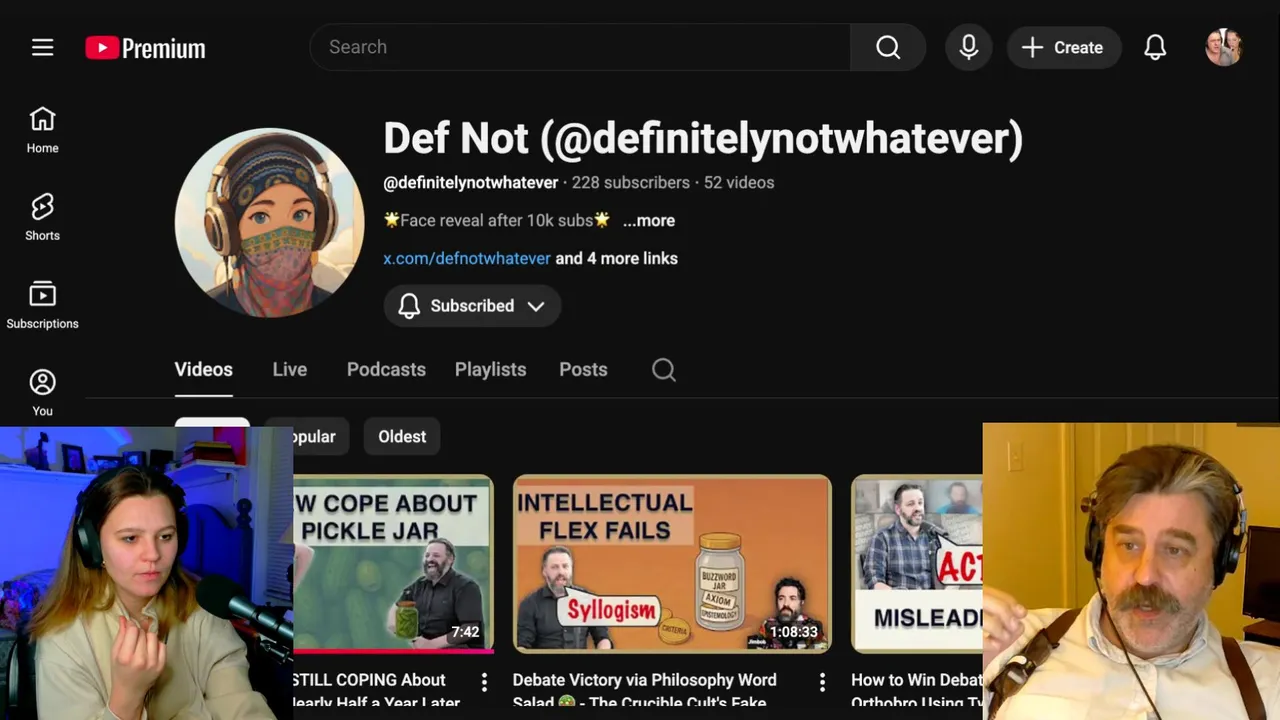The height and width of the screenshot is (720, 1280).
Task: Open the You sidebar section
Action: click(x=42, y=392)
